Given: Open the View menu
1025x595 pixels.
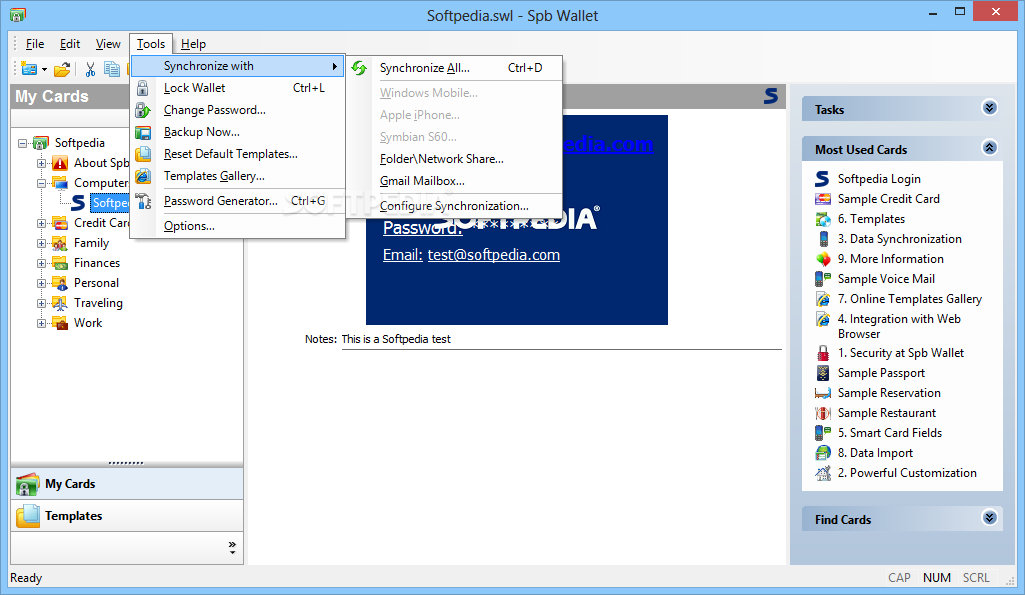Looking at the screenshot, I should click(x=108, y=44).
